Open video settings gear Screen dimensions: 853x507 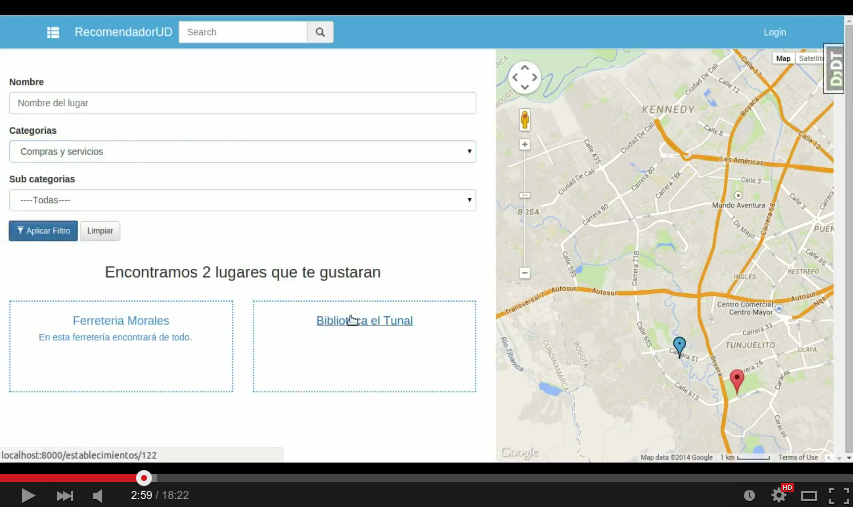point(778,495)
